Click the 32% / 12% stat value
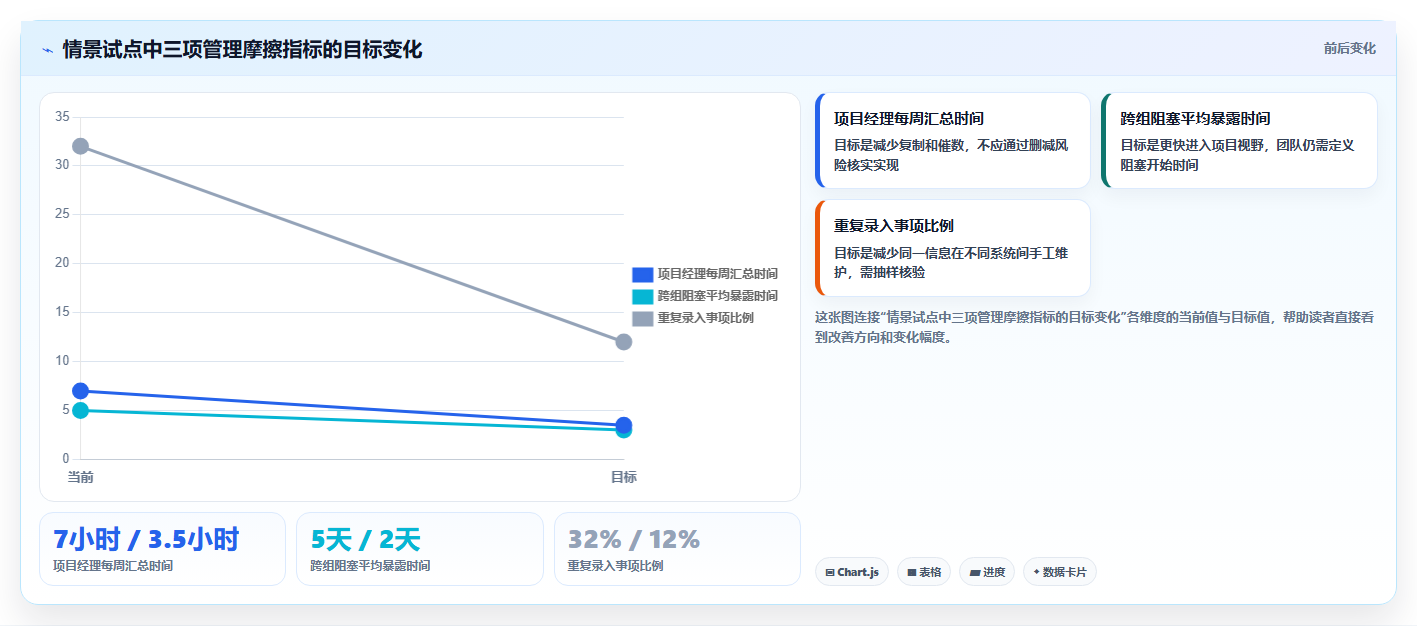This screenshot has width=1417, height=626. [634, 539]
